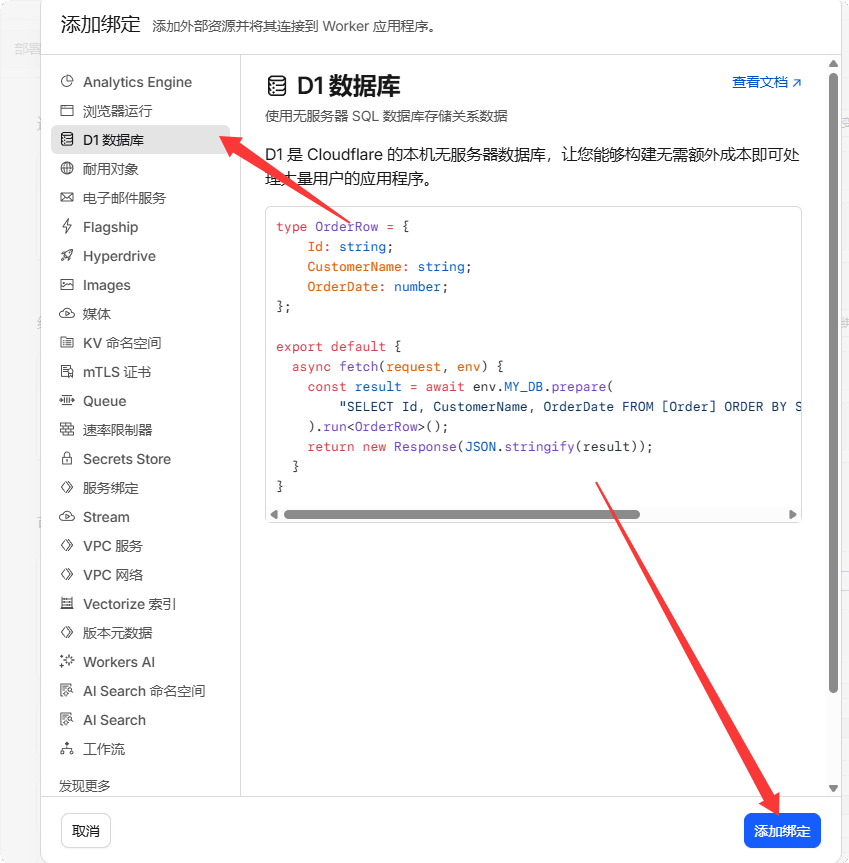Select Queue binding option
This screenshot has width=849, height=863.
click(140, 401)
